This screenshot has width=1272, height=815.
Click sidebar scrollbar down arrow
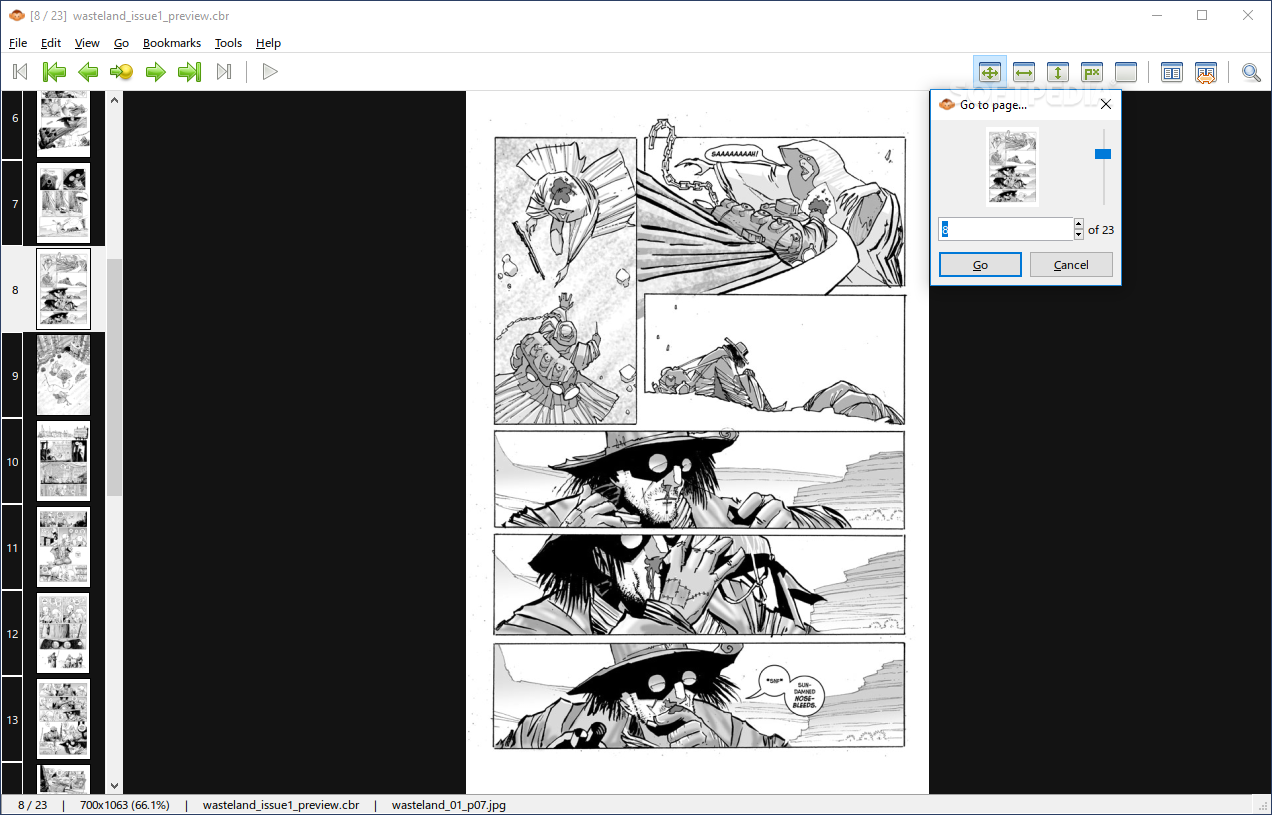(x=114, y=786)
